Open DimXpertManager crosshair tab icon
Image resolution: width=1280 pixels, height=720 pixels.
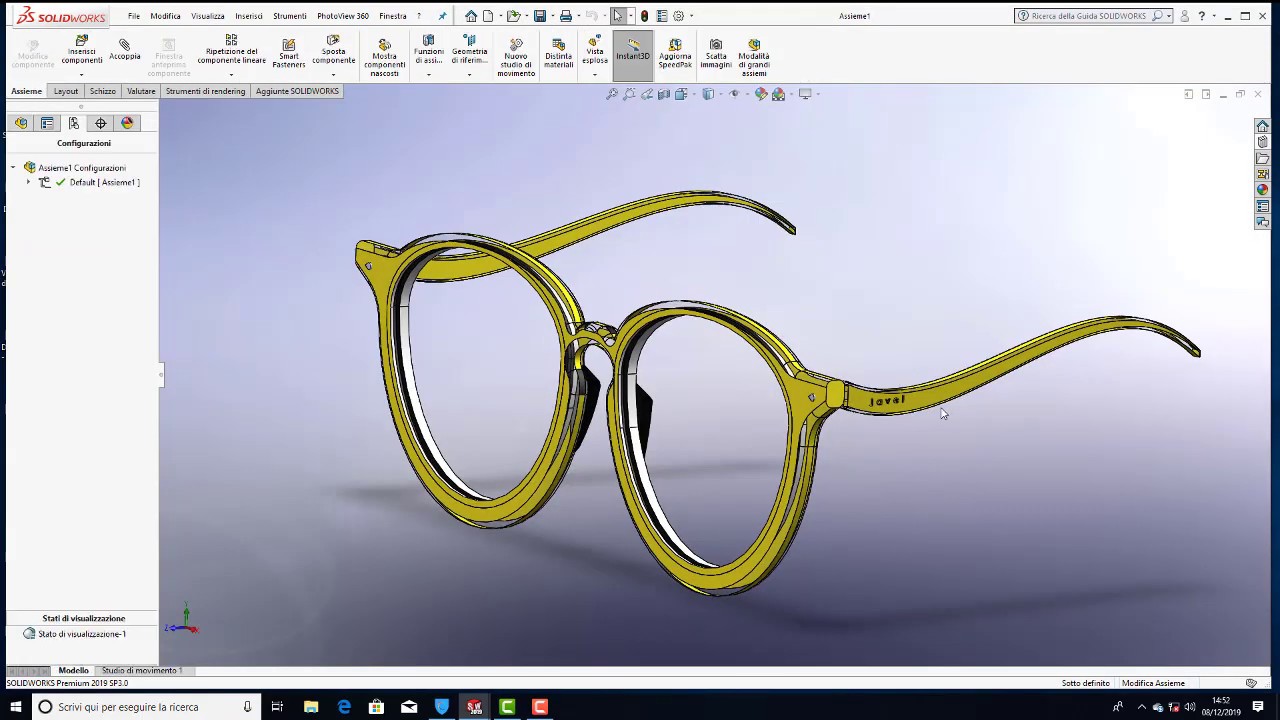[100, 123]
